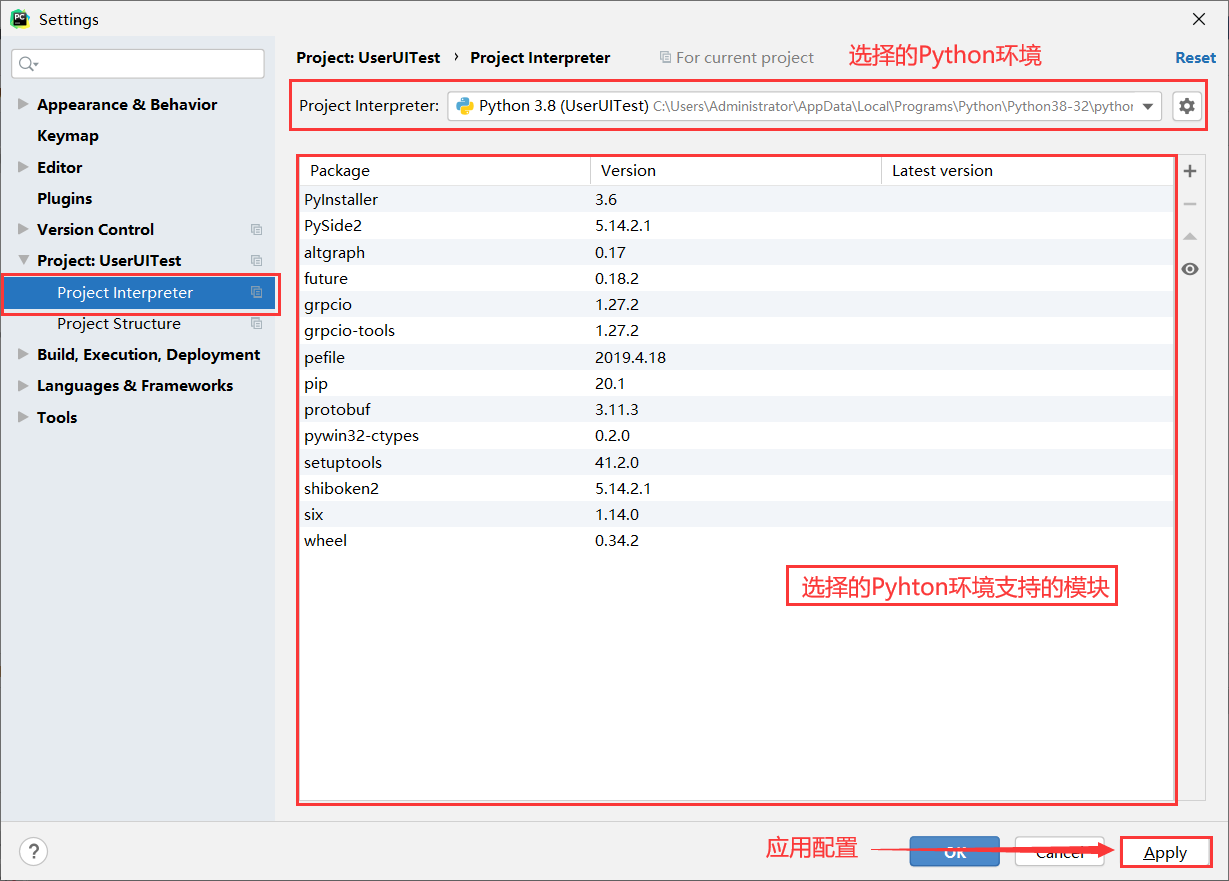This screenshot has width=1229, height=881.
Task: Expand the Appearance & Behavior section
Action: coord(21,104)
